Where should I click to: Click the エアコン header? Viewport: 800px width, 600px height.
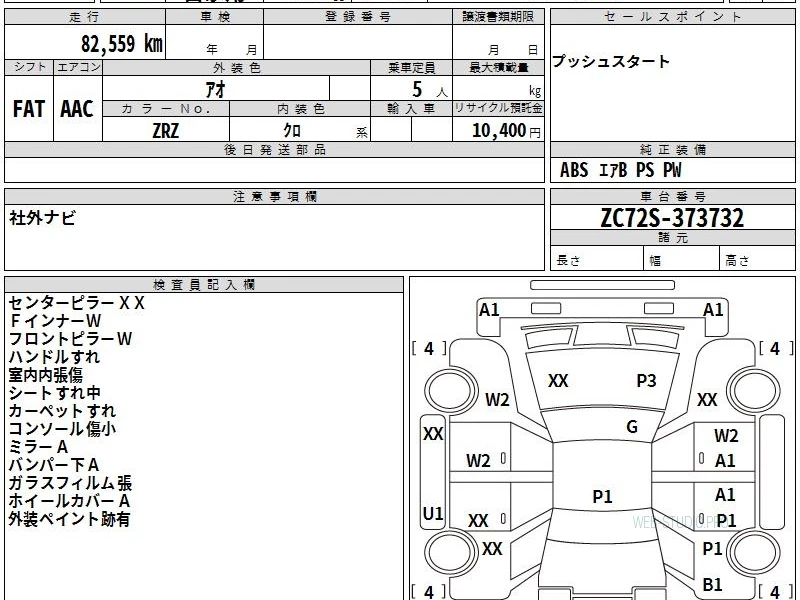pyautogui.click(x=78, y=67)
